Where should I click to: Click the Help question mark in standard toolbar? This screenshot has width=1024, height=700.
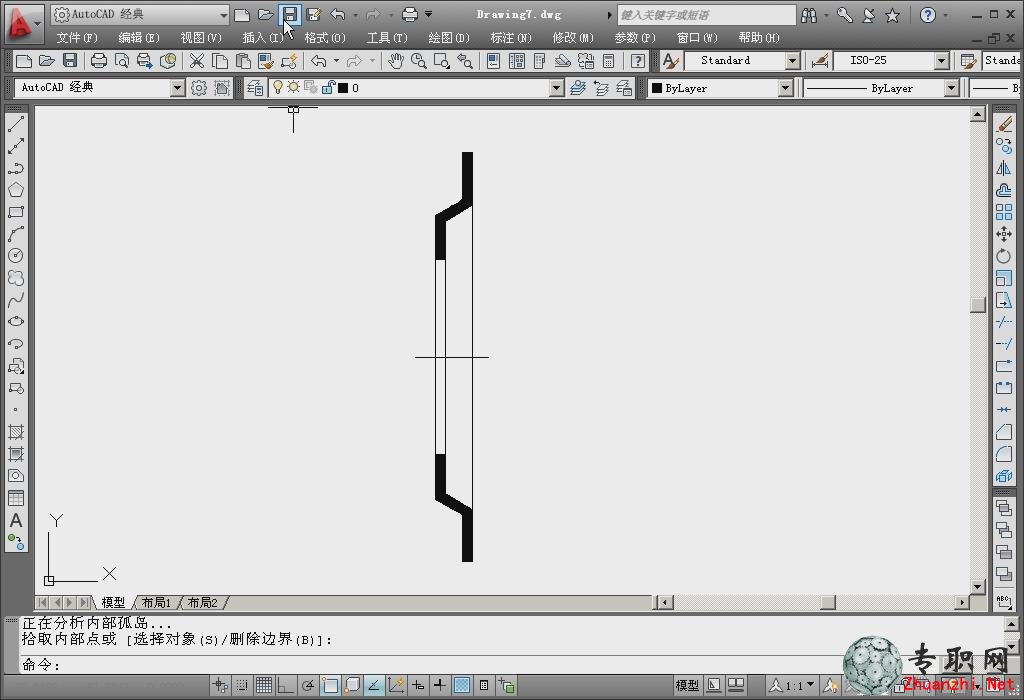[637, 61]
